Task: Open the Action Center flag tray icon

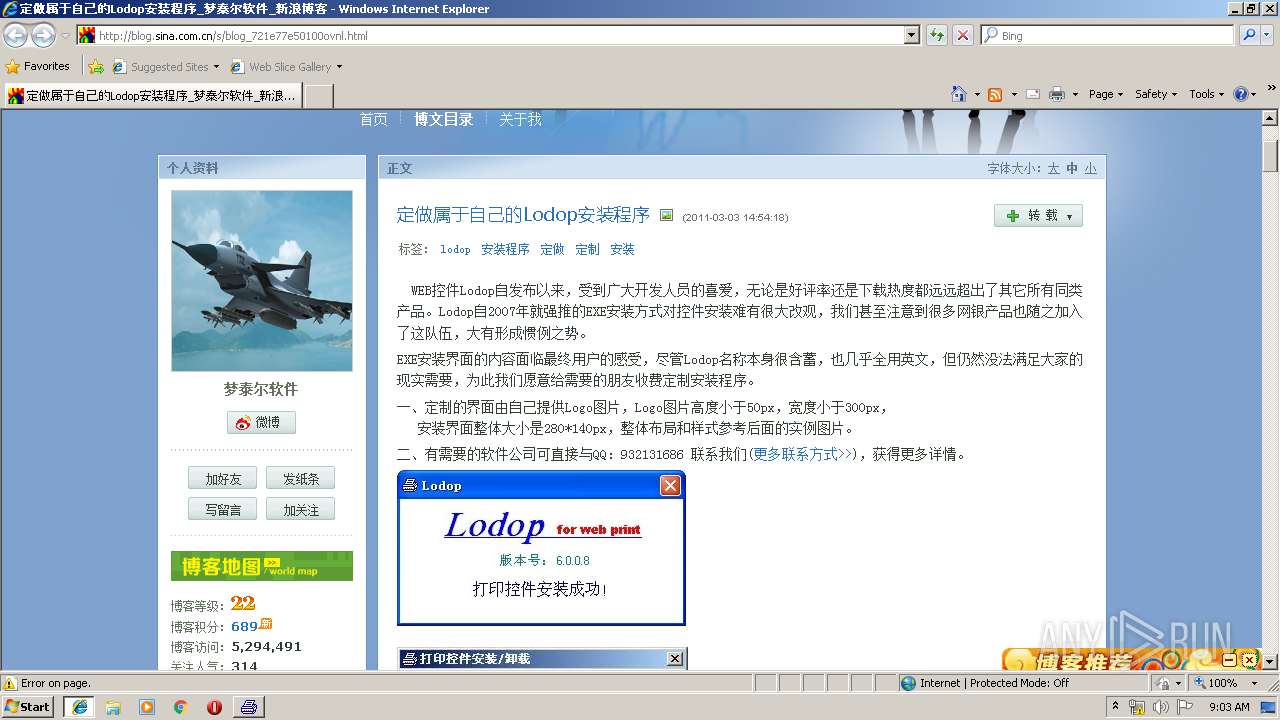Action: click(x=1183, y=707)
